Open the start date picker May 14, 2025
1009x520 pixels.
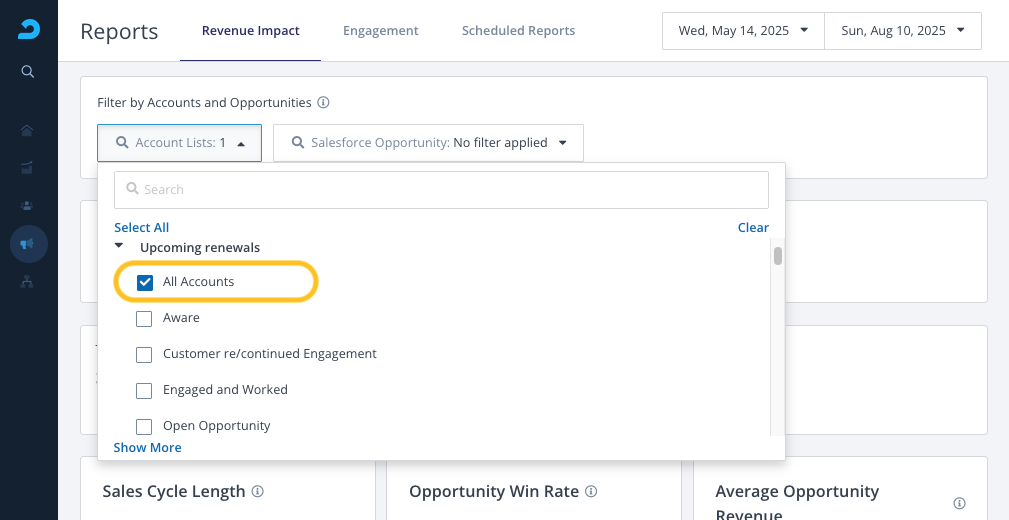coord(743,31)
